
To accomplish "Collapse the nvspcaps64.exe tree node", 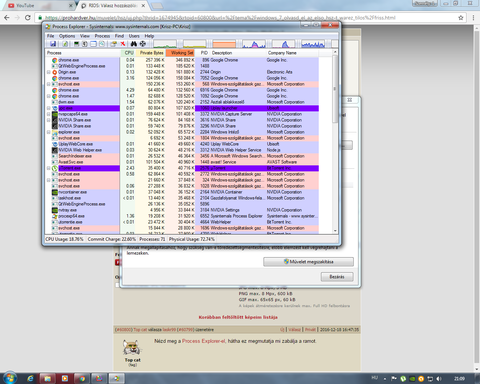I will 49,114.
